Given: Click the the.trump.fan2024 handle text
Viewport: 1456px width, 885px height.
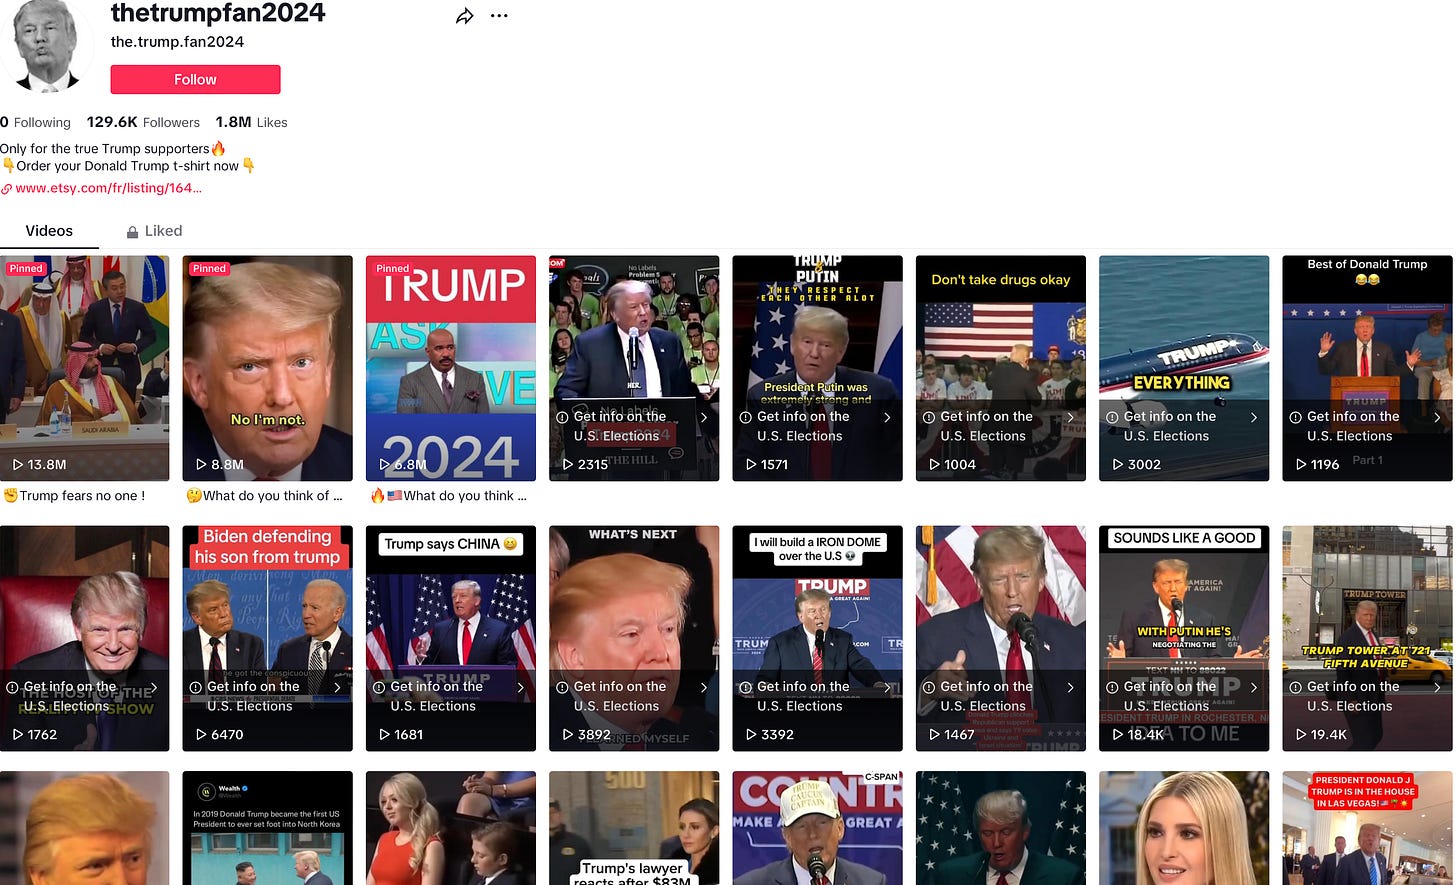Looking at the screenshot, I should pos(177,42).
